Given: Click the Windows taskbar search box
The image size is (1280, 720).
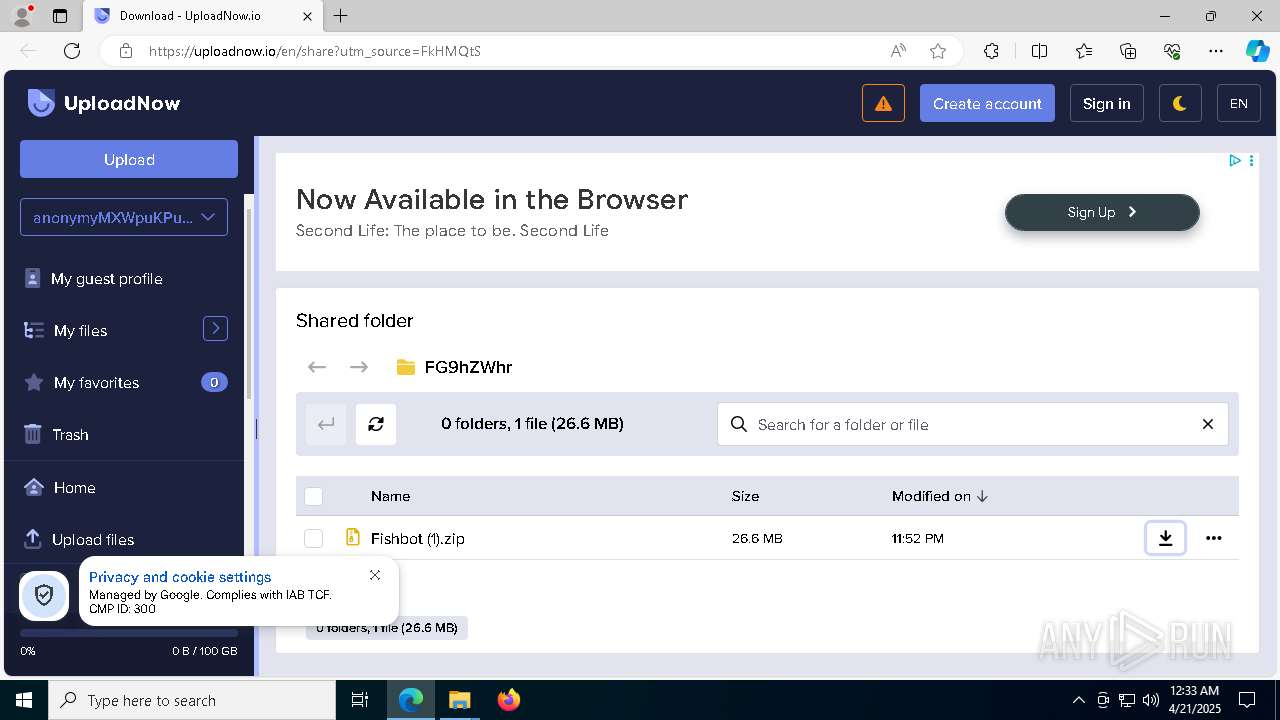Looking at the screenshot, I should (x=192, y=700).
